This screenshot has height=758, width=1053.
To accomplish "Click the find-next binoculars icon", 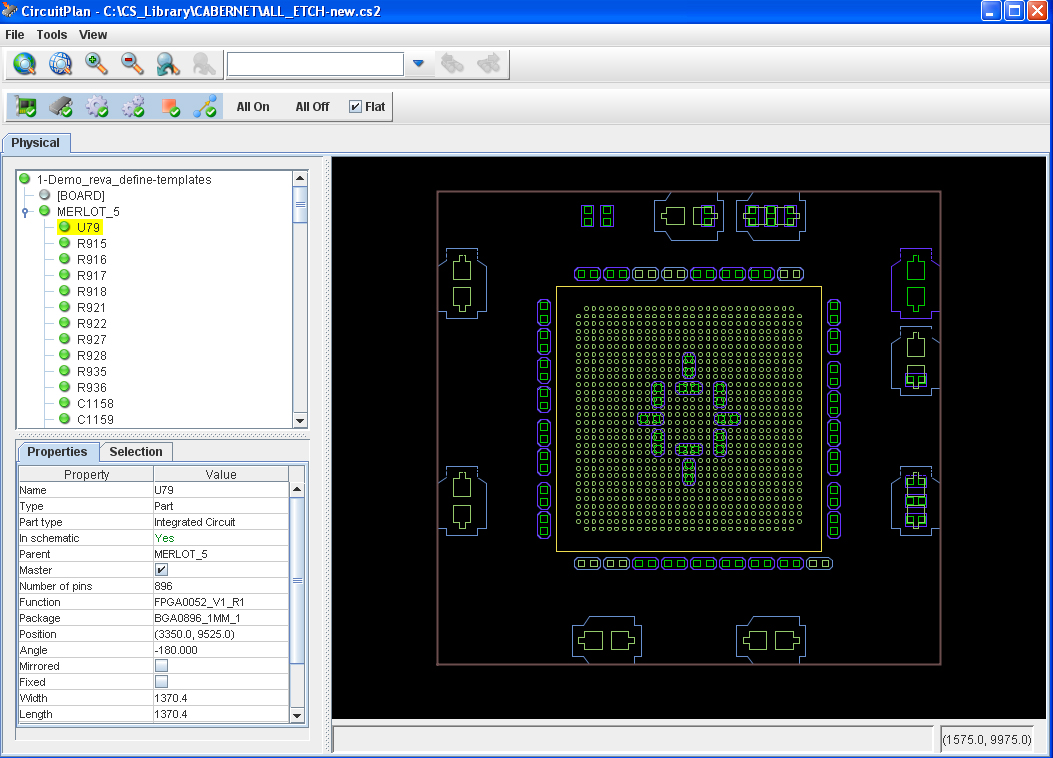I will 489,64.
